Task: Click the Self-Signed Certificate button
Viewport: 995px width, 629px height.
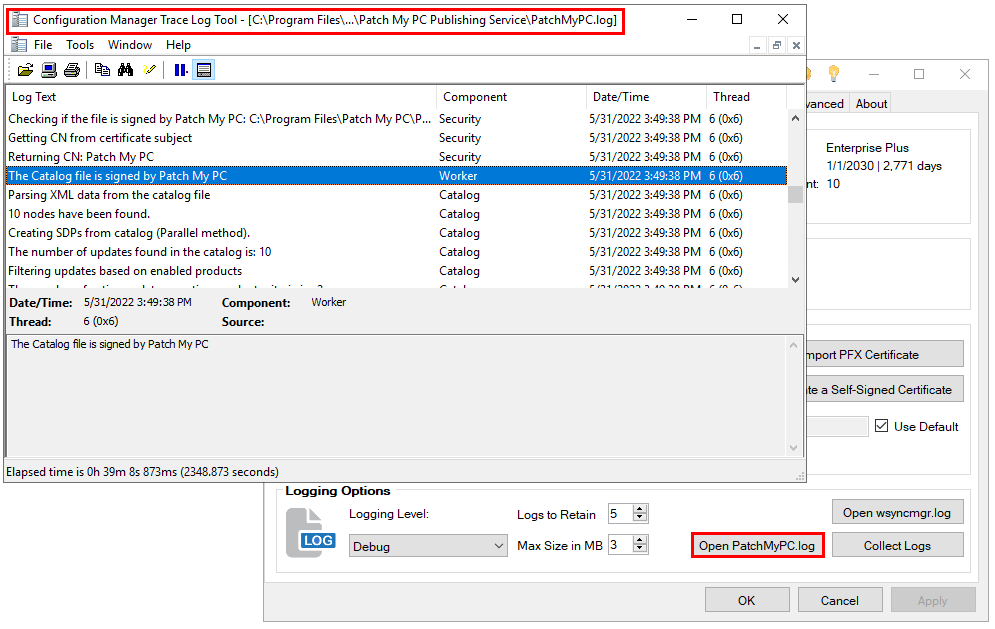Action: 885,389
